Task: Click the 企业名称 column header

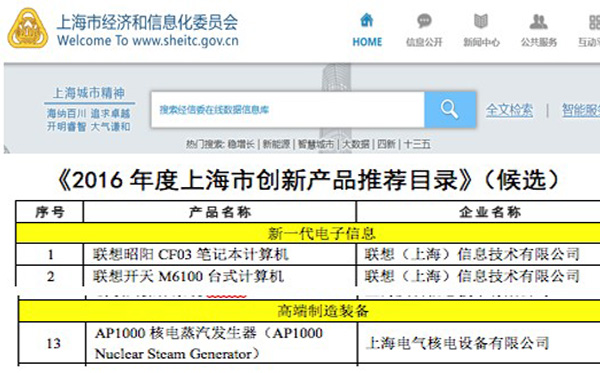Action: tap(478, 212)
